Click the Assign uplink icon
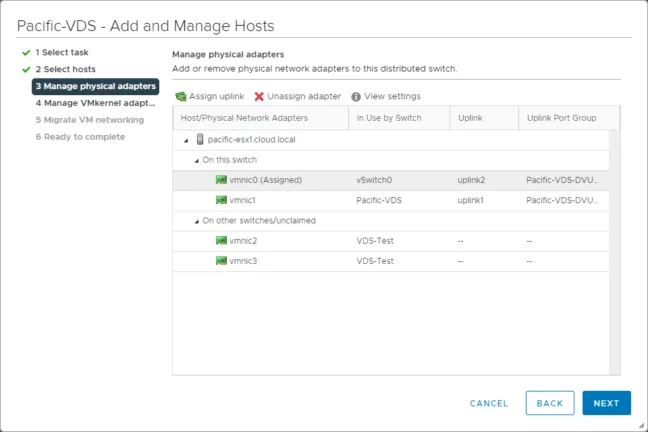 tap(181, 96)
